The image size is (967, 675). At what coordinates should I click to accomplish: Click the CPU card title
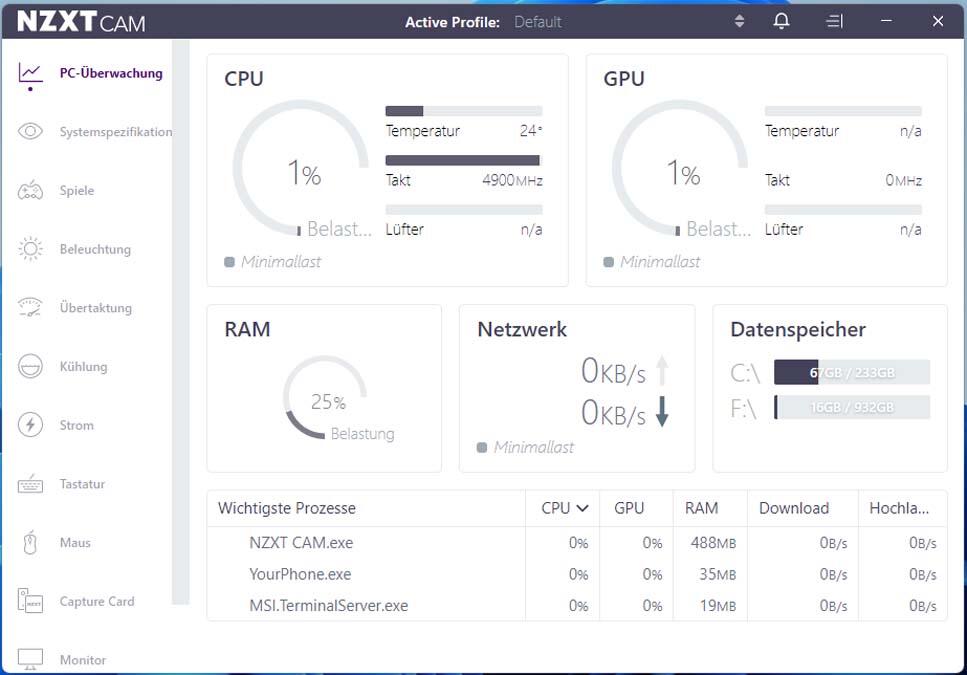[244, 79]
